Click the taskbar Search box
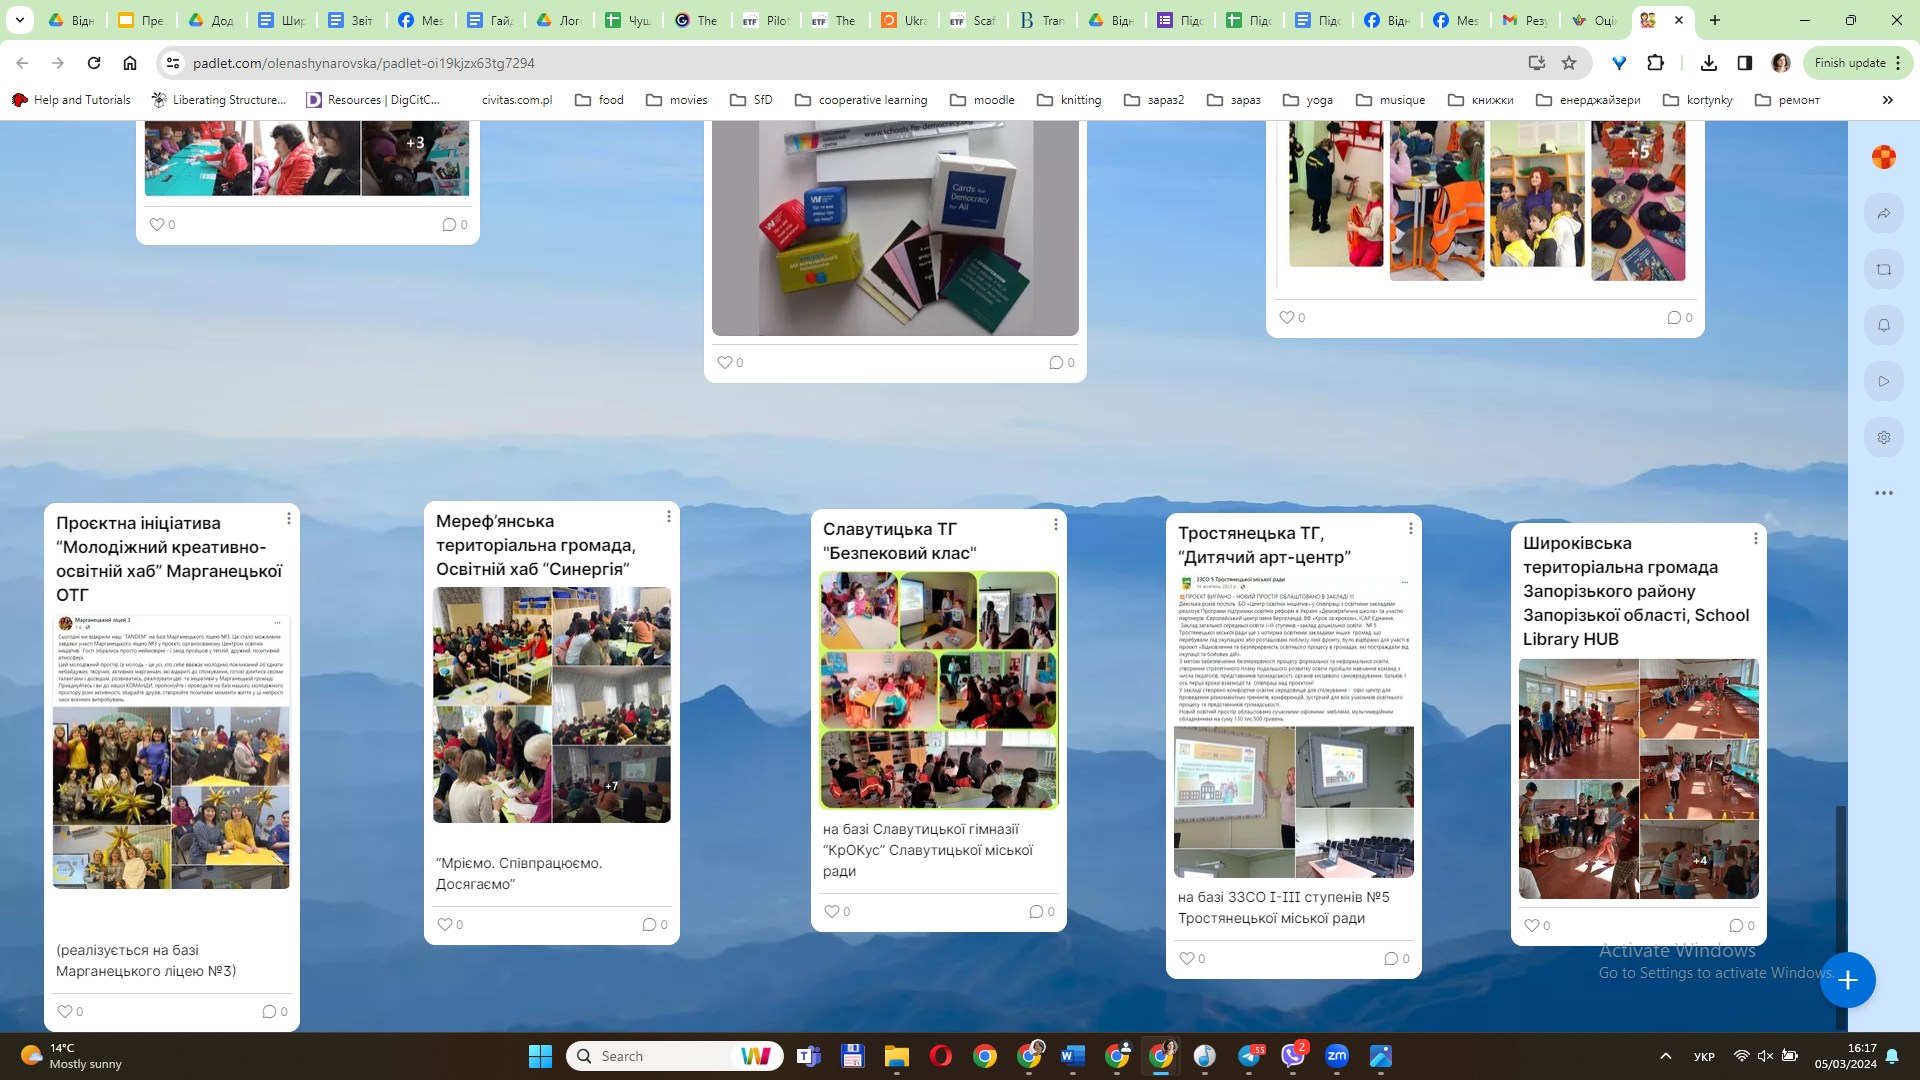Image resolution: width=1920 pixels, height=1080 pixels. 675,1056
